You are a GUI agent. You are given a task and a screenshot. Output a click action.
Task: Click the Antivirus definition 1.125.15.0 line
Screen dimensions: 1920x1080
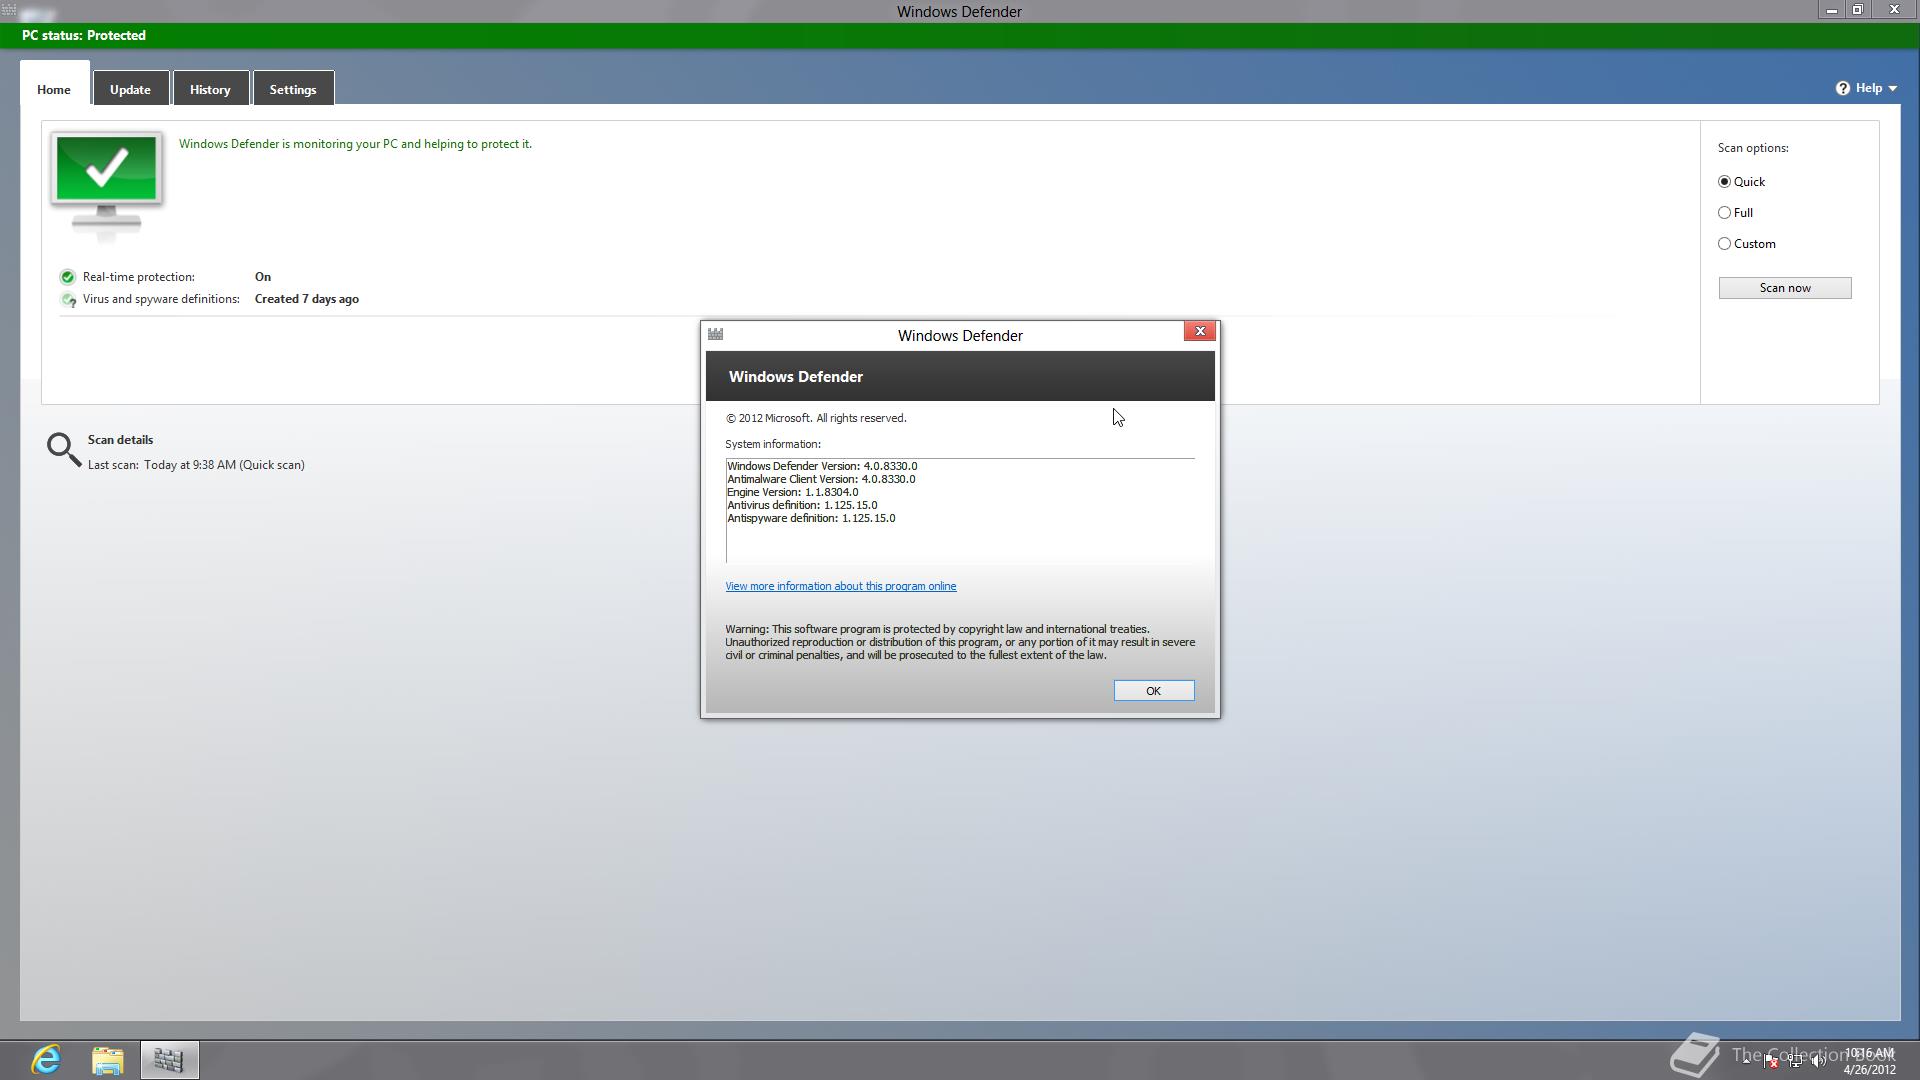point(802,505)
